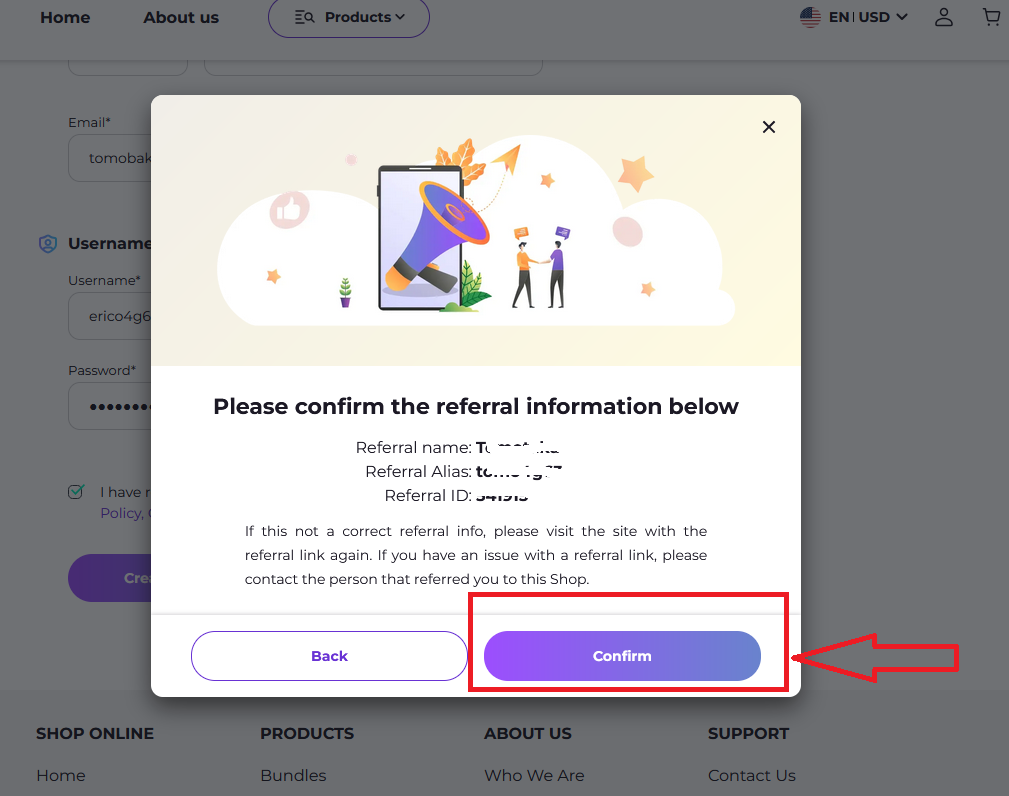Visit the Bundles footer link
Screen dimensions: 1009x796
[293, 775]
